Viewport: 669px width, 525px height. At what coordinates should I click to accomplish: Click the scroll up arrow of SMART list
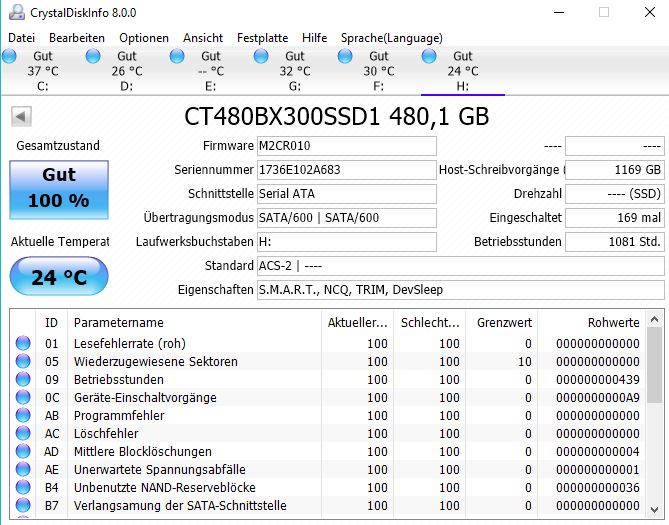point(654,319)
